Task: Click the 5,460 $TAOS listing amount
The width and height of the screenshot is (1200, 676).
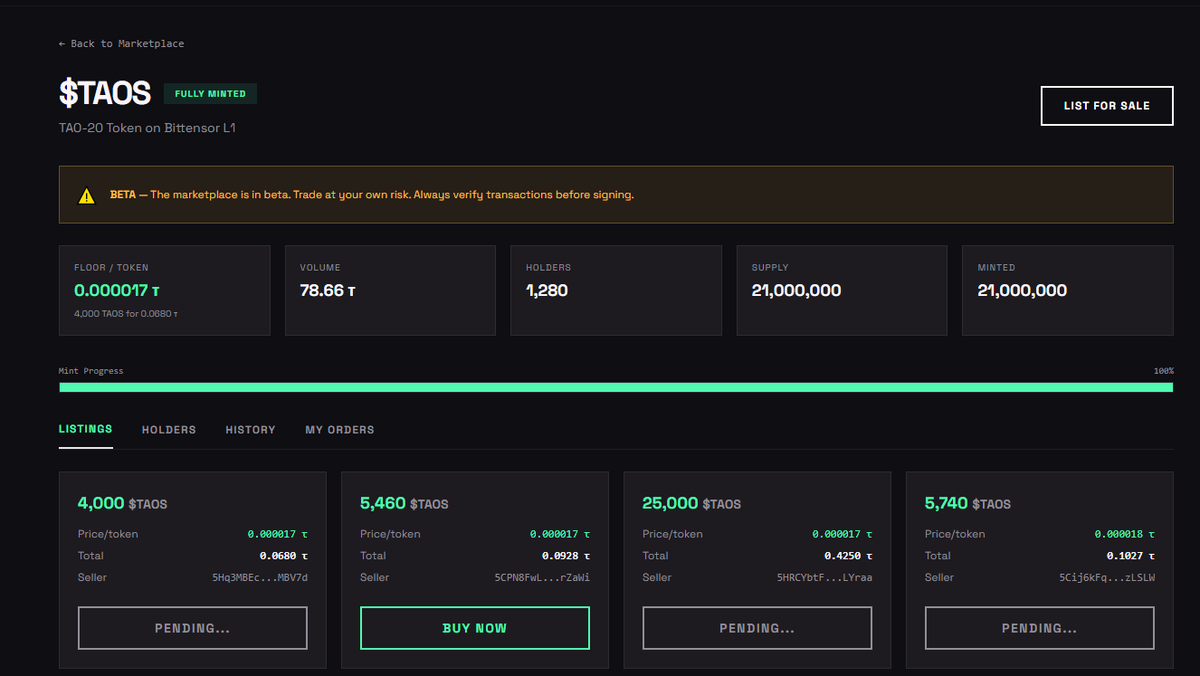Action: point(404,504)
